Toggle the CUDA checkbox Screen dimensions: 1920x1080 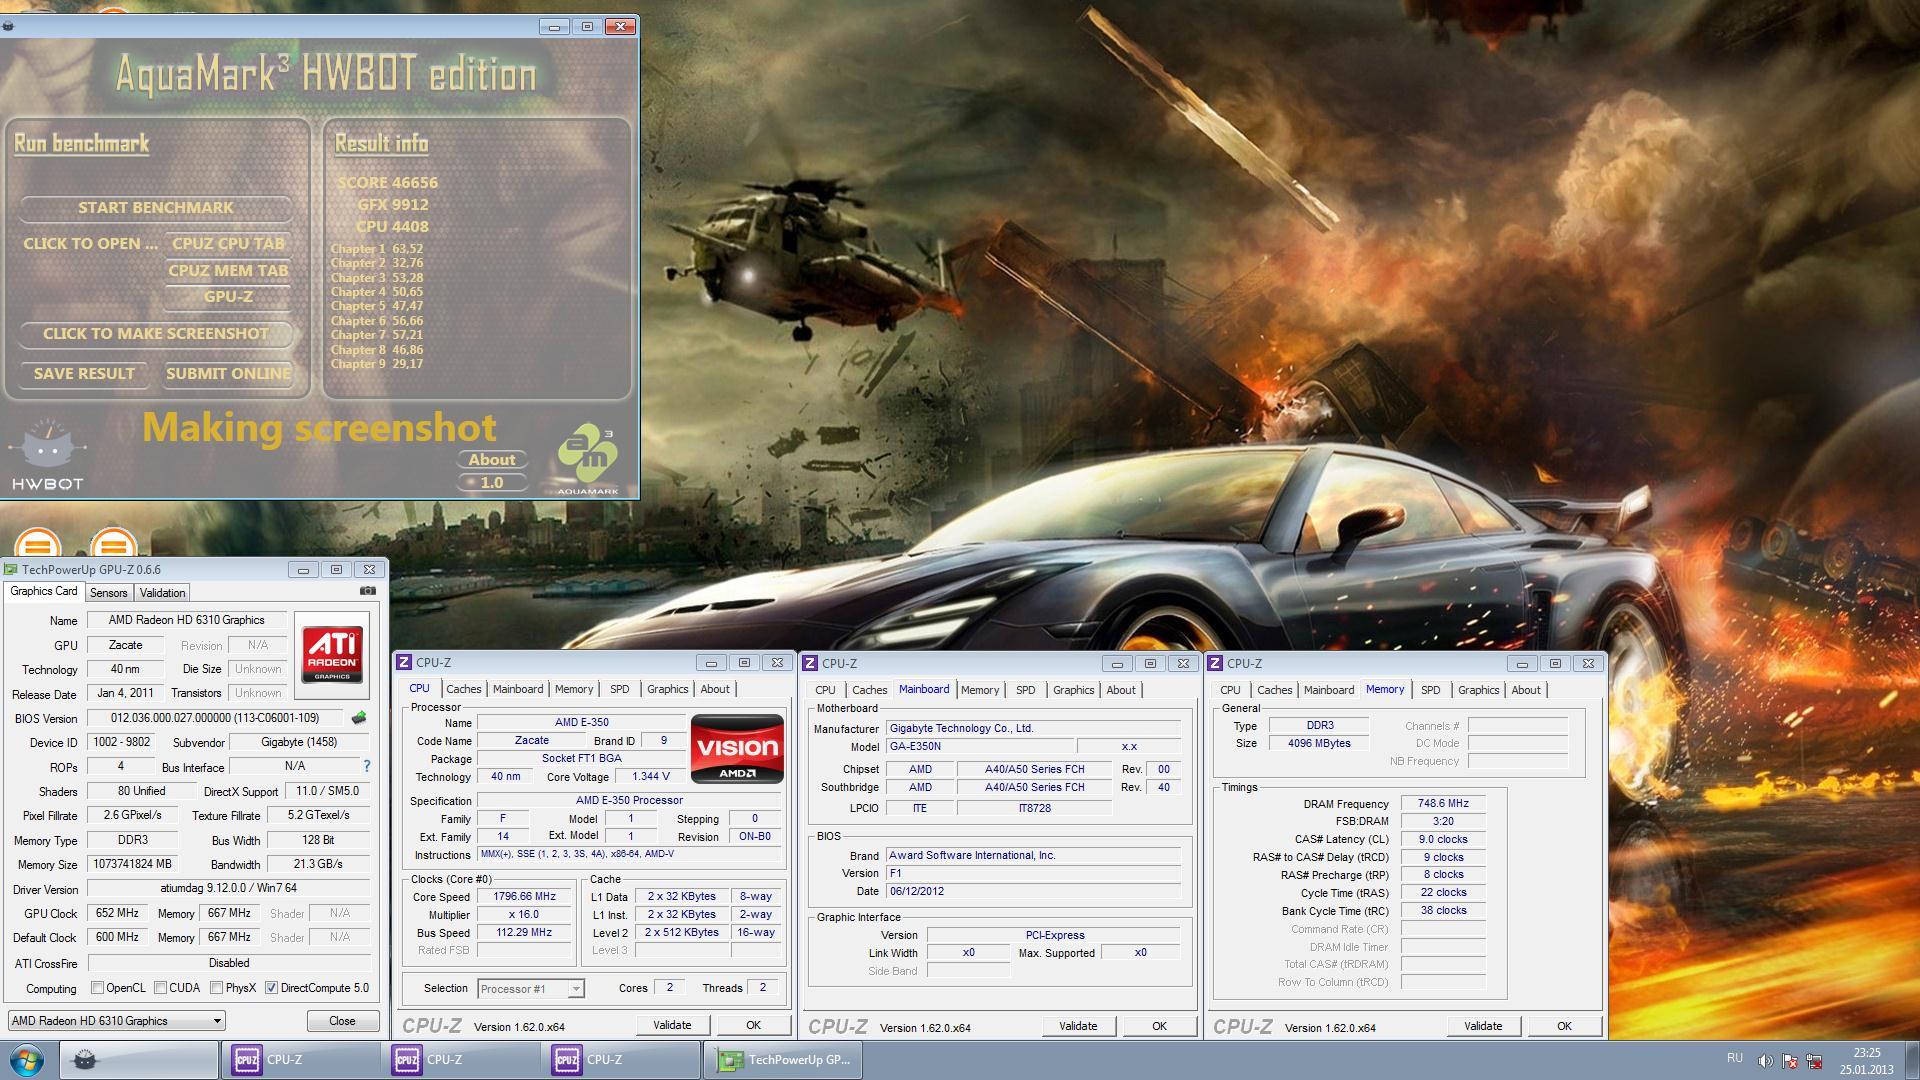160,988
